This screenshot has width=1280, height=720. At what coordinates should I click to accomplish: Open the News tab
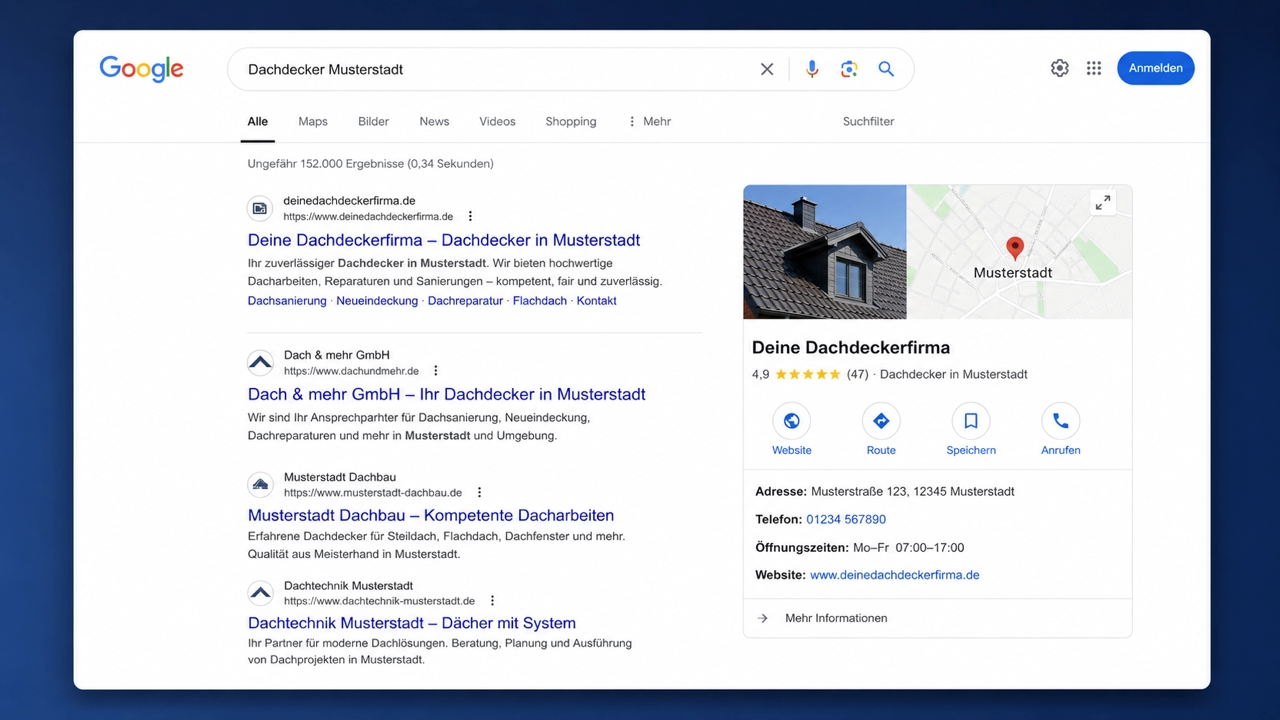point(434,121)
